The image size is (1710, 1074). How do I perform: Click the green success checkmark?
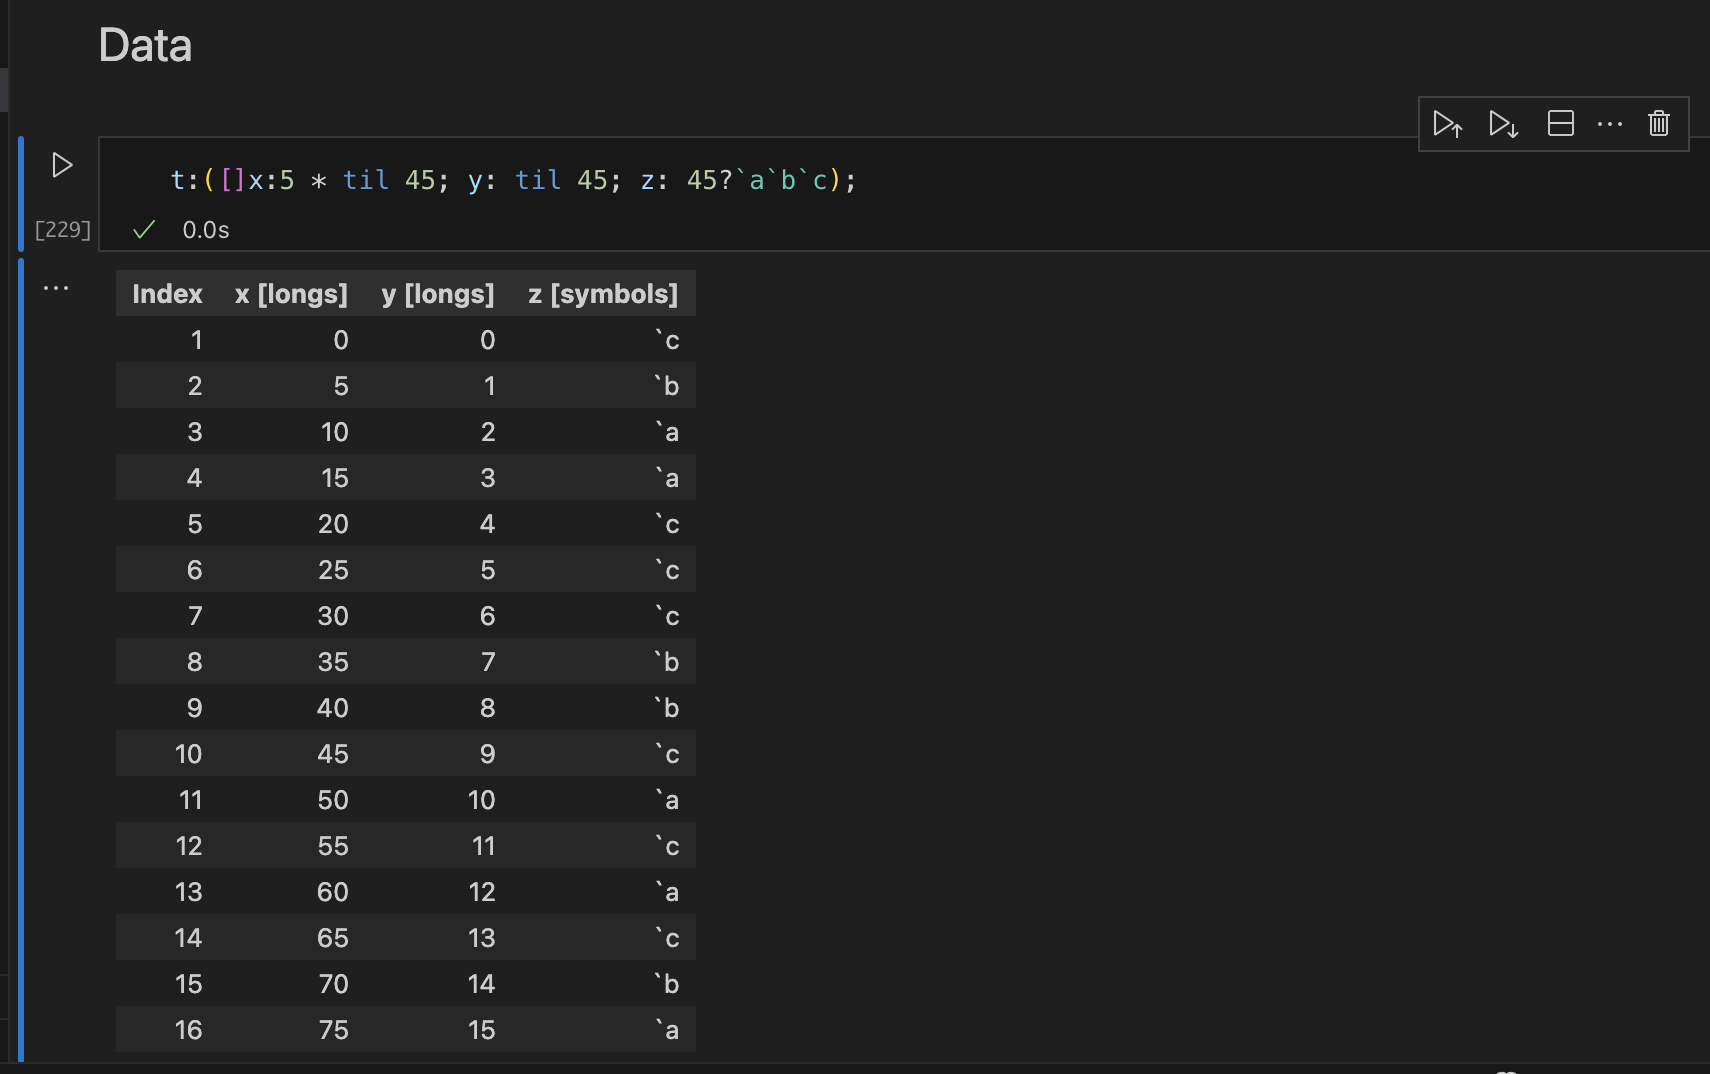(143, 229)
